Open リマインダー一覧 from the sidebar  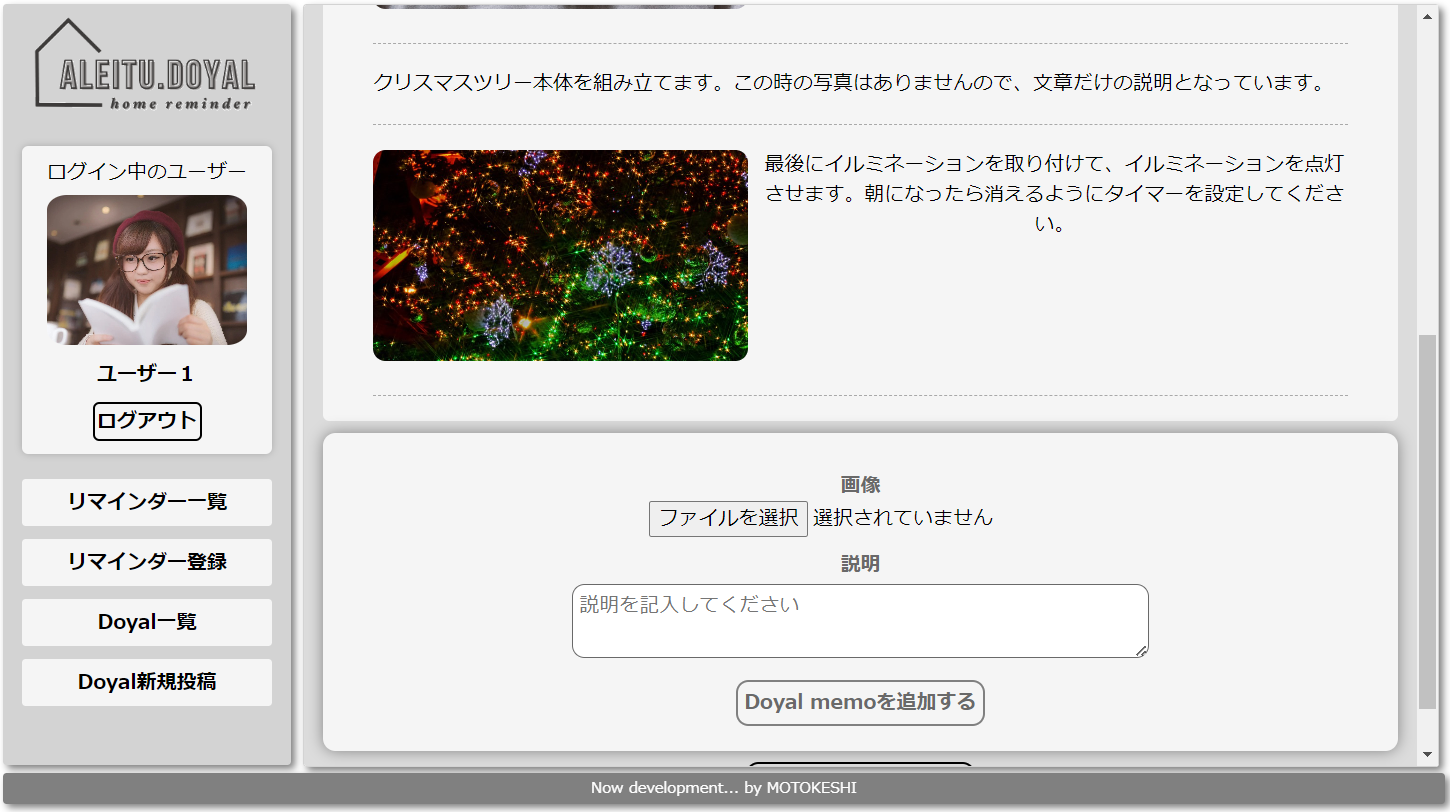(x=146, y=502)
